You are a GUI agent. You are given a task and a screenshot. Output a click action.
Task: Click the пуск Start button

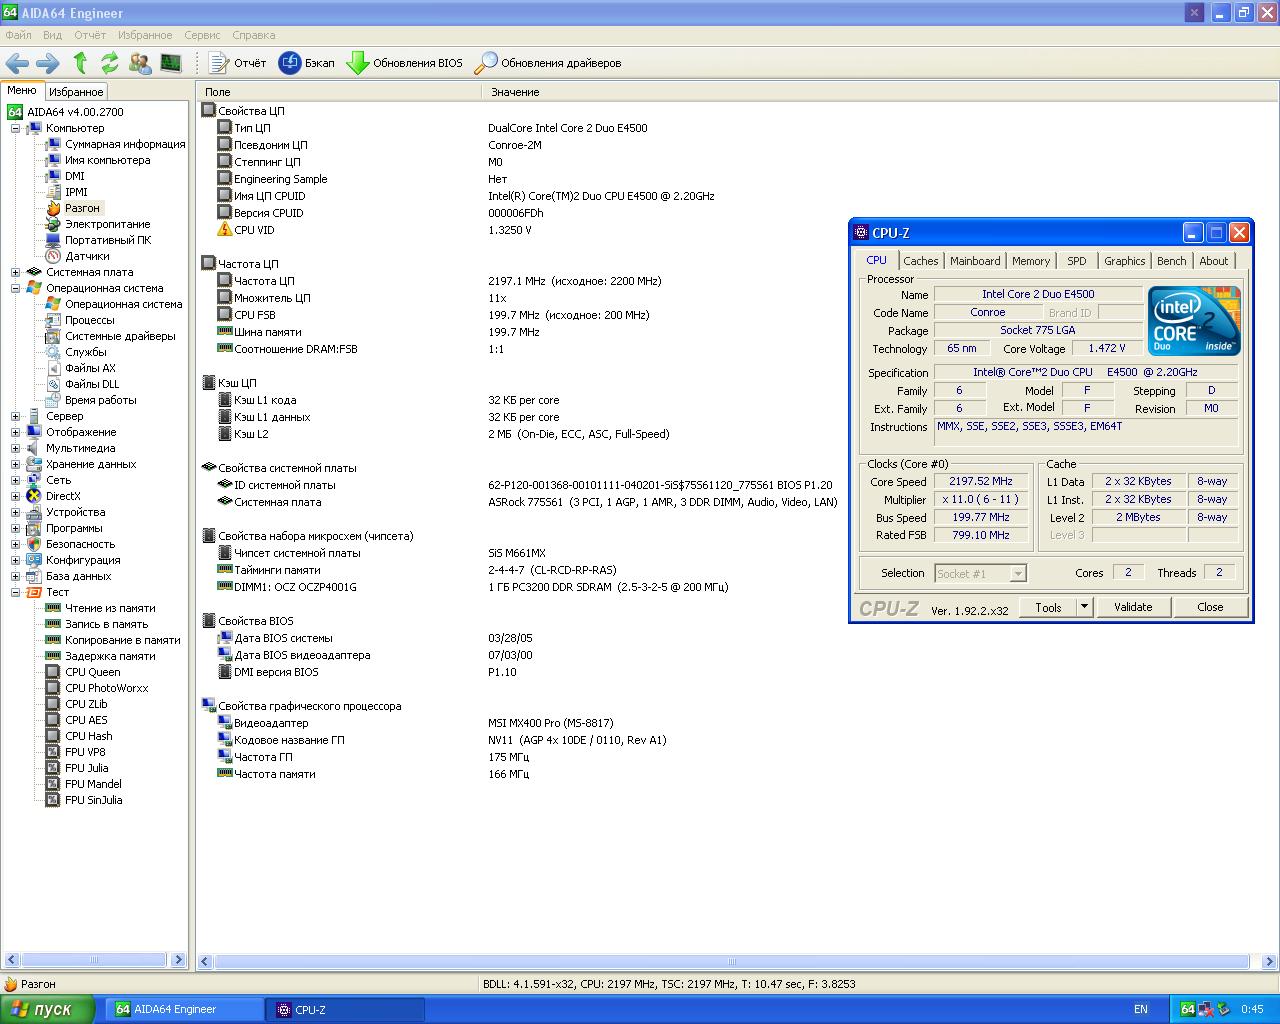[47, 1009]
